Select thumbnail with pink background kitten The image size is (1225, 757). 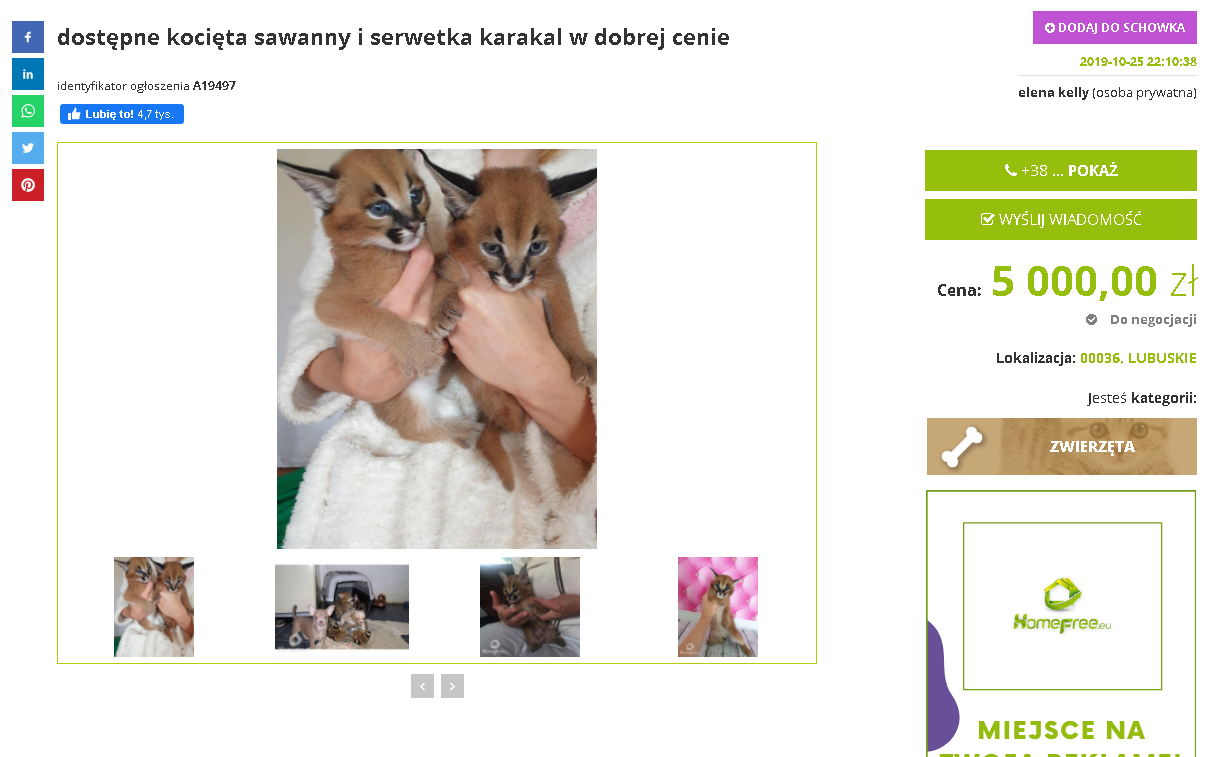click(718, 607)
